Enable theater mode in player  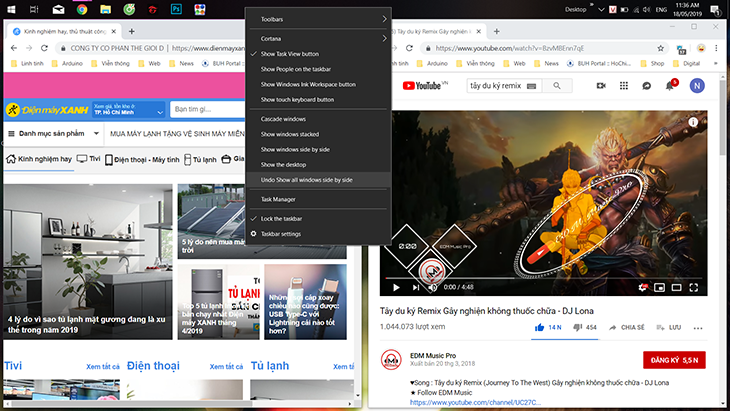point(676,287)
